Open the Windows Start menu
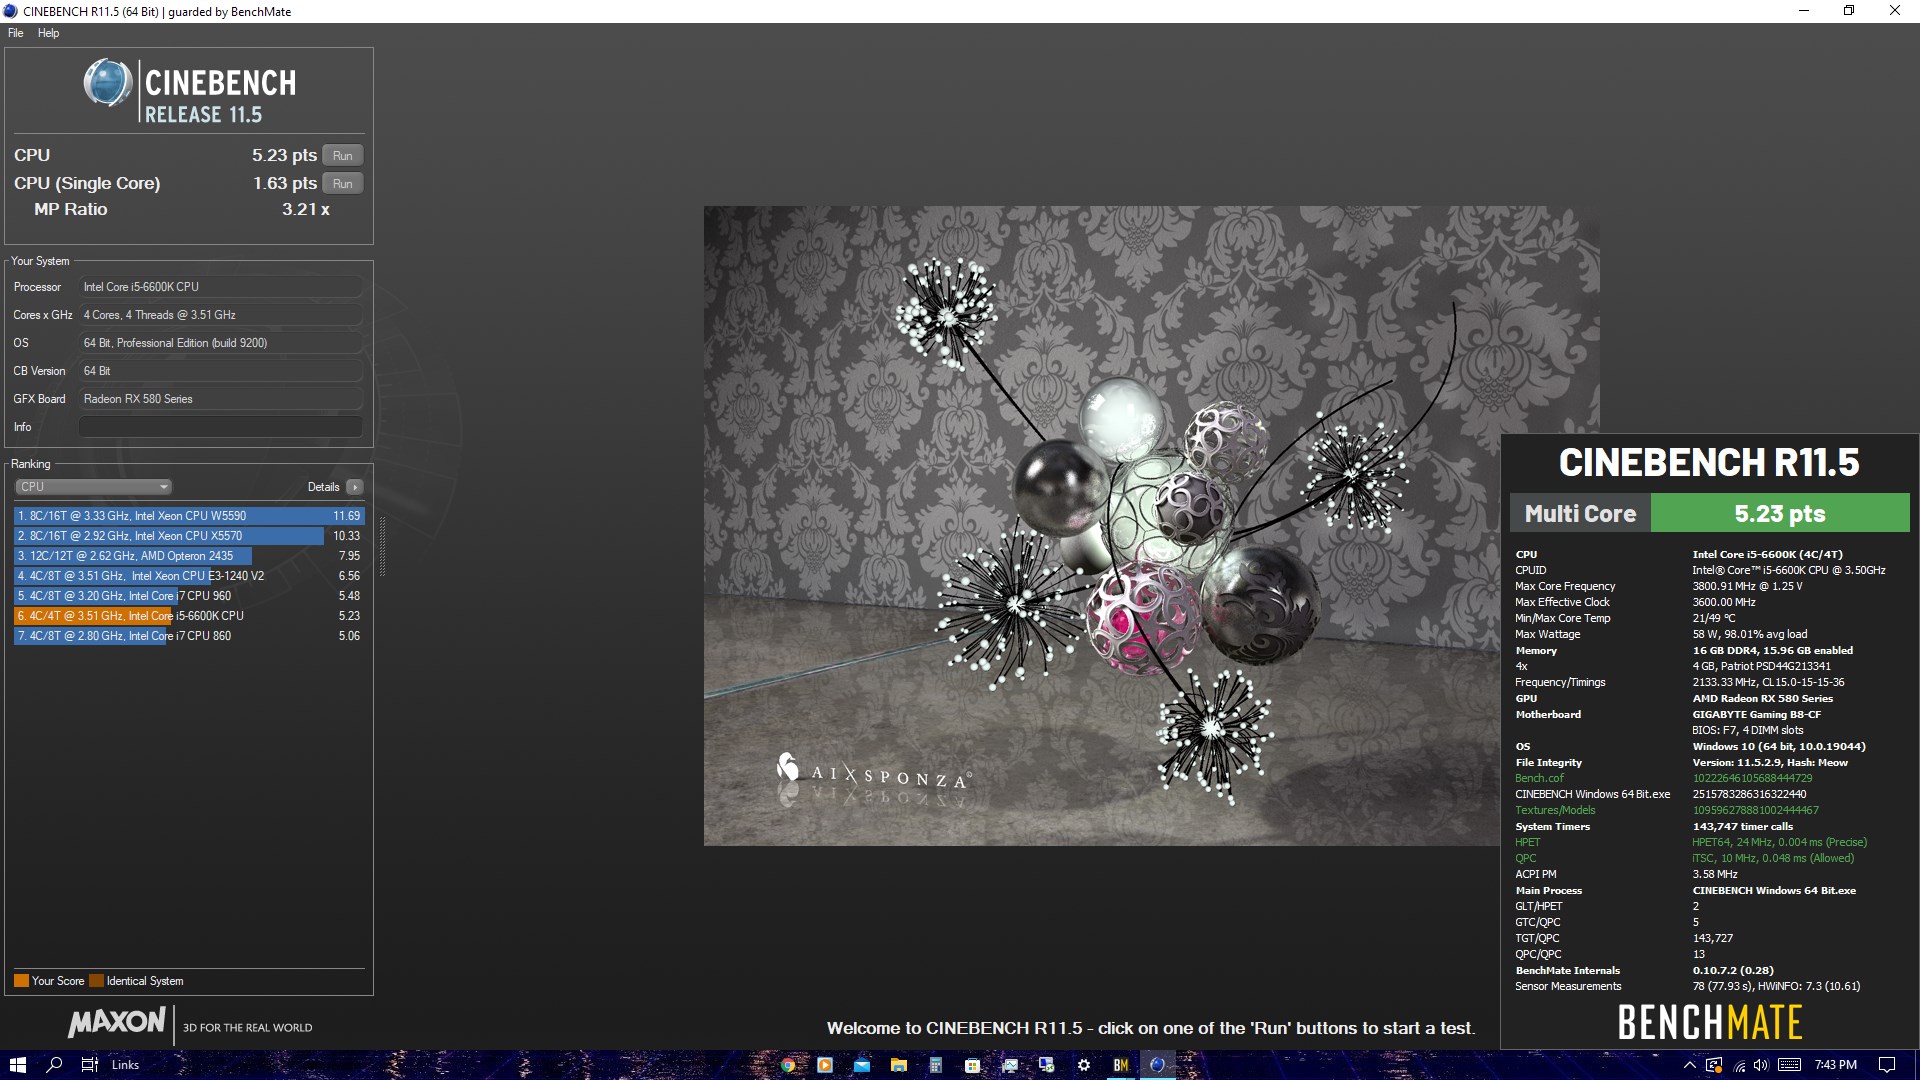Viewport: 1920px width, 1080px height. (17, 1065)
